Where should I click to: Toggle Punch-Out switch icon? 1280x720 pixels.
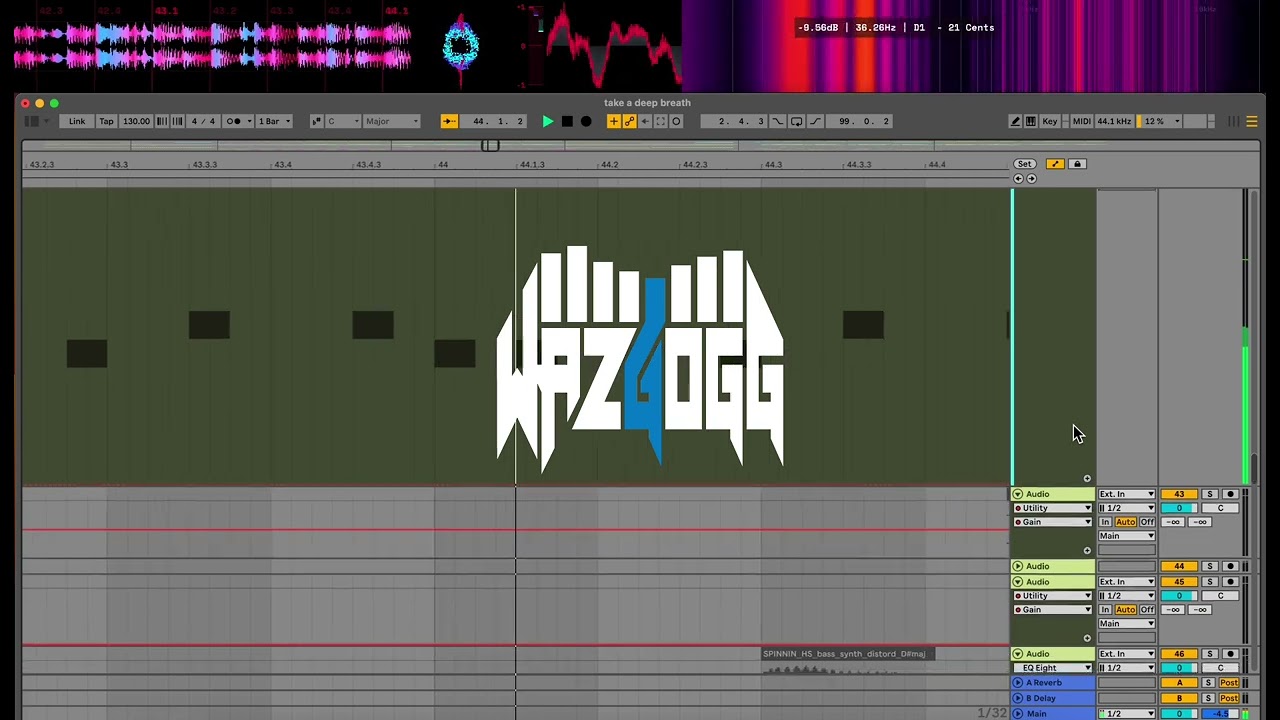[815, 121]
